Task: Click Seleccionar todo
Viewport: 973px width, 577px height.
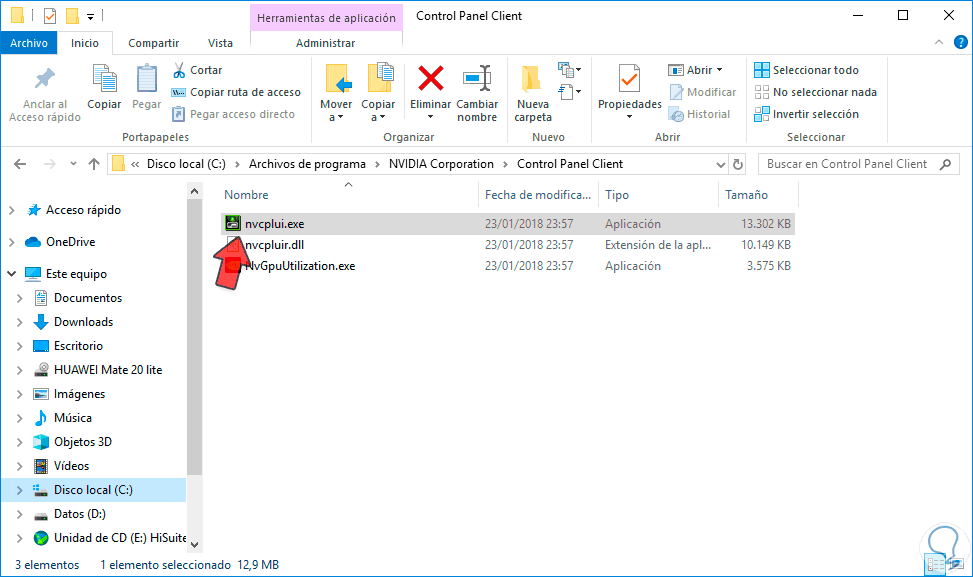Action: [x=806, y=70]
